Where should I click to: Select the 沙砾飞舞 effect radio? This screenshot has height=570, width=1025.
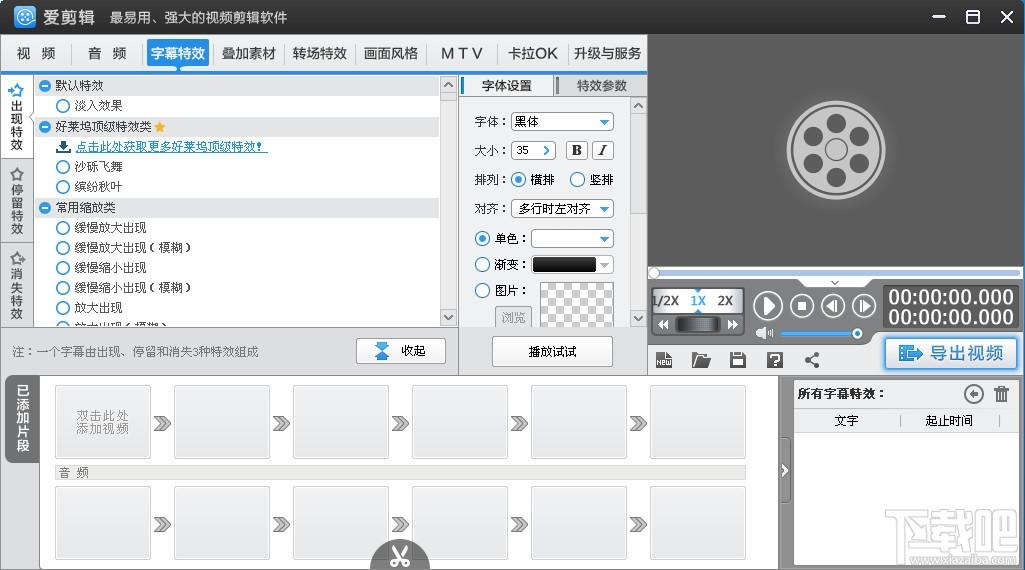[63, 167]
